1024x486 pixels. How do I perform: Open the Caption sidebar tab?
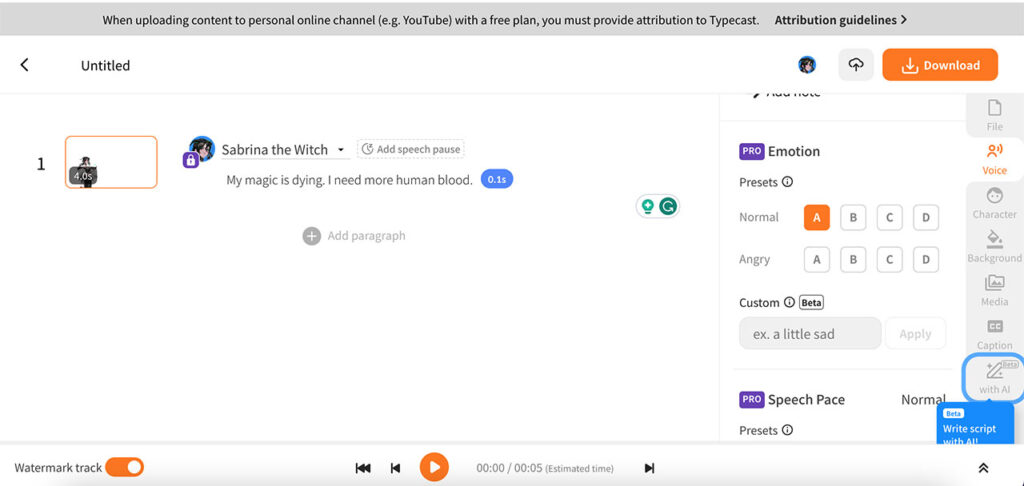tap(994, 334)
